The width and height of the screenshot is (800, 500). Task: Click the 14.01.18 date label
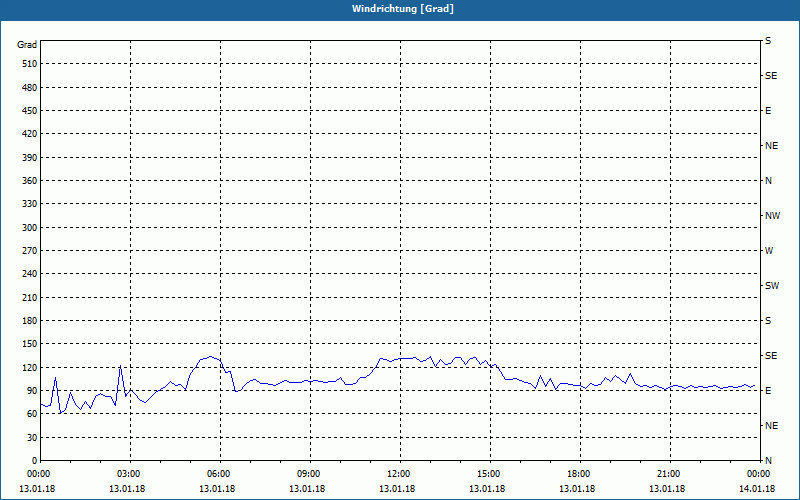(x=757, y=489)
